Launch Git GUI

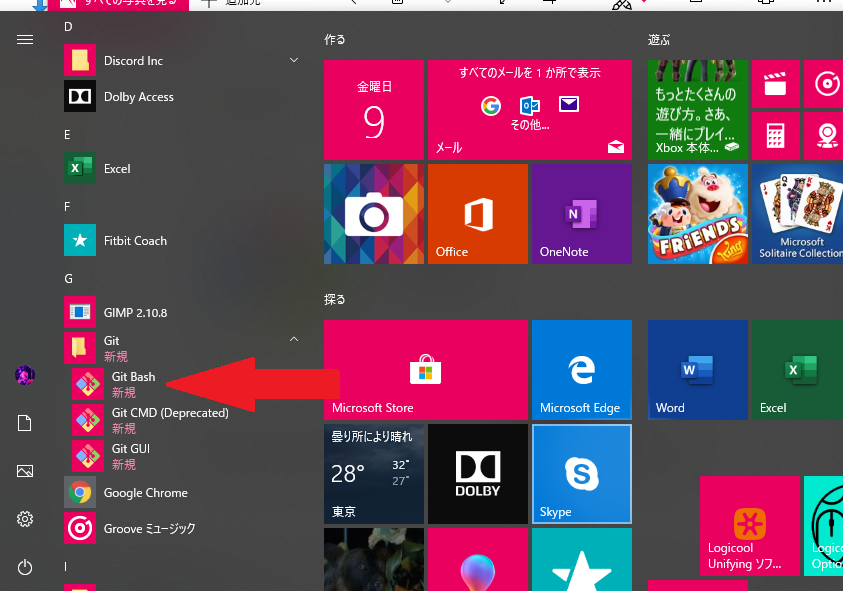(x=185, y=456)
